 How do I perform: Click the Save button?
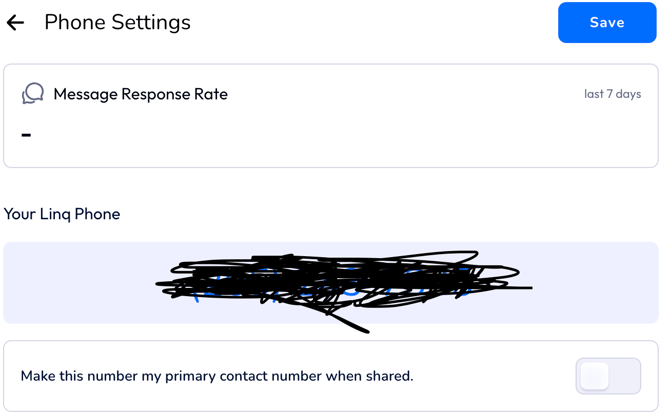606,23
